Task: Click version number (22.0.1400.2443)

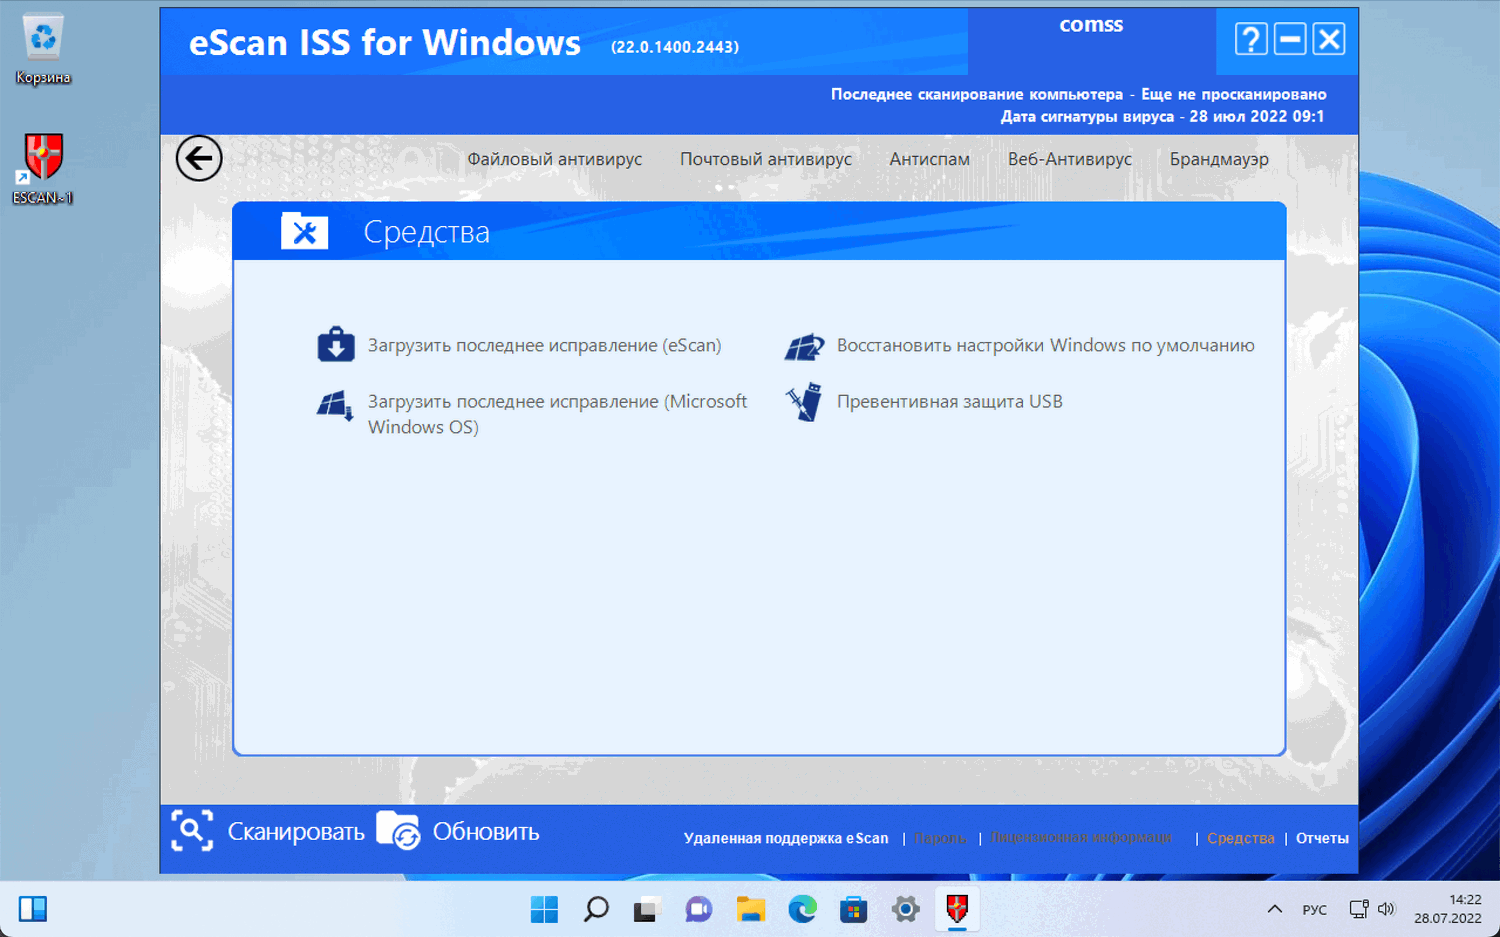Action: 675,47
